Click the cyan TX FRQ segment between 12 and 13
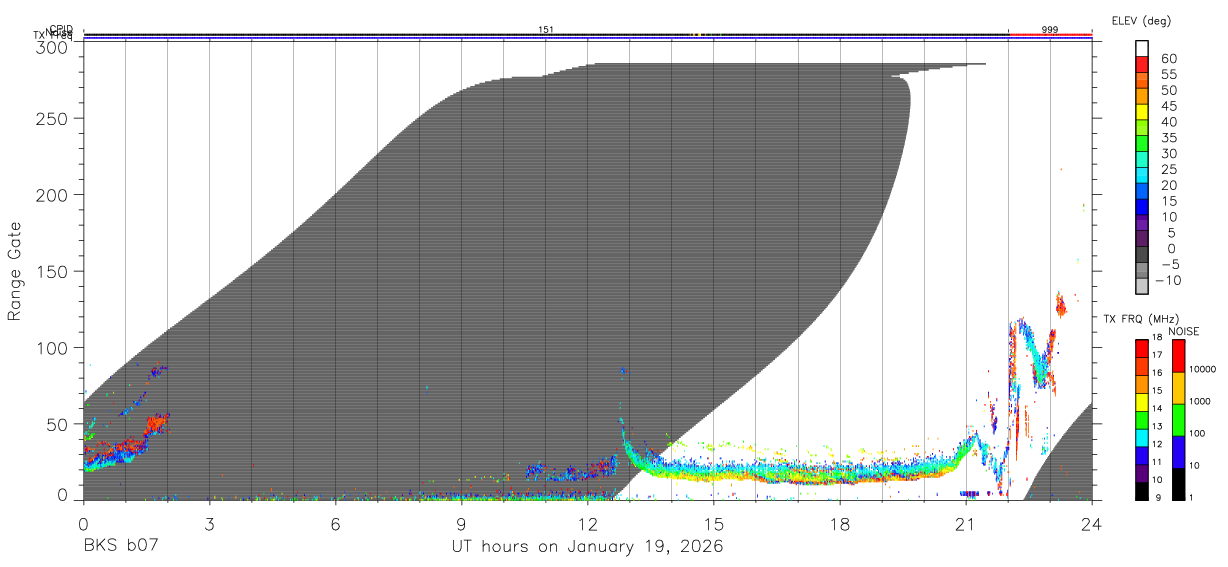 pos(1142,436)
